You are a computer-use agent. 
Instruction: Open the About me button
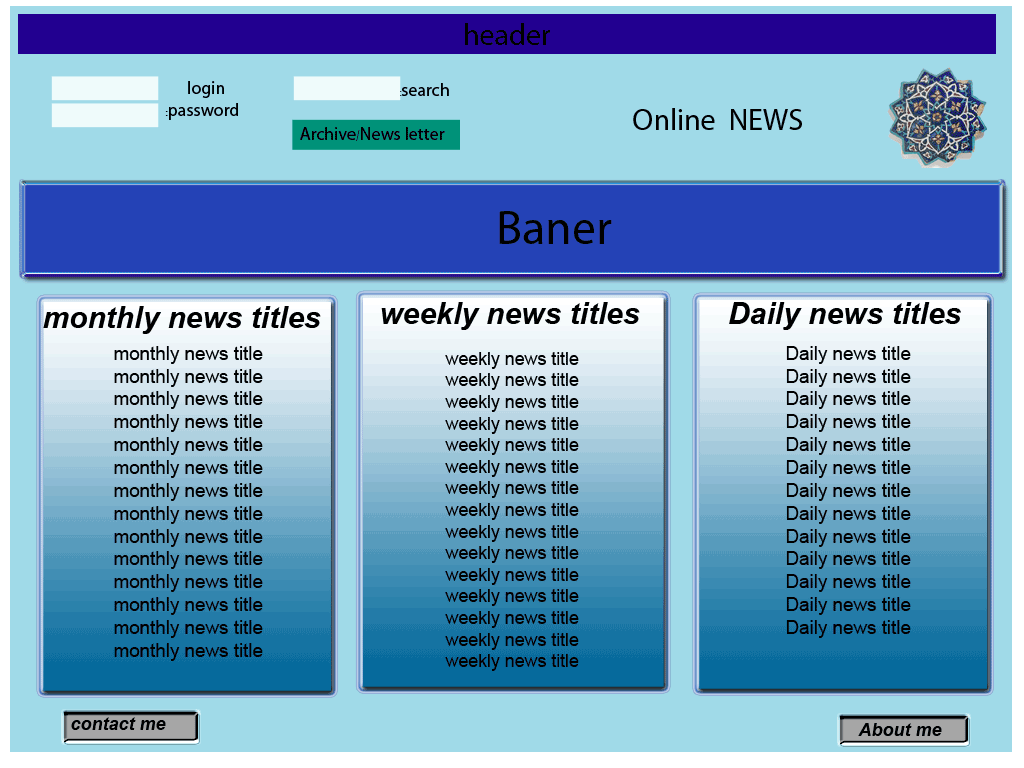point(903,730)
